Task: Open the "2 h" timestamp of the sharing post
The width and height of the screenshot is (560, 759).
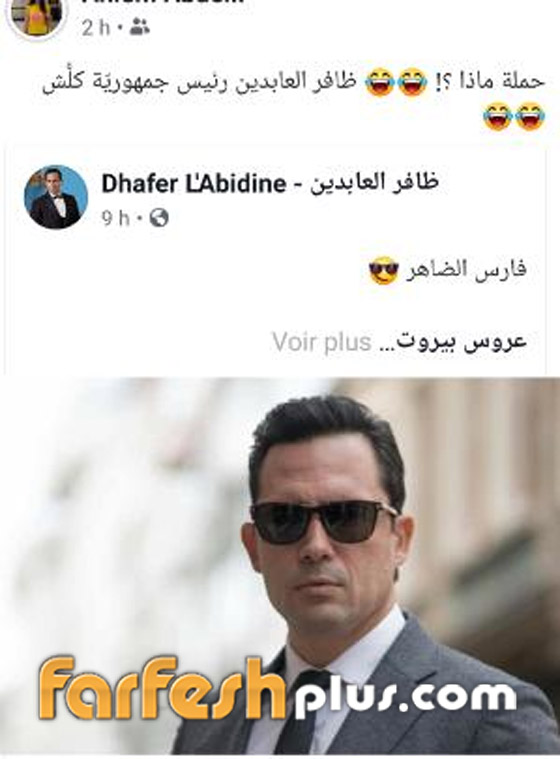Action: coord(96,28)
